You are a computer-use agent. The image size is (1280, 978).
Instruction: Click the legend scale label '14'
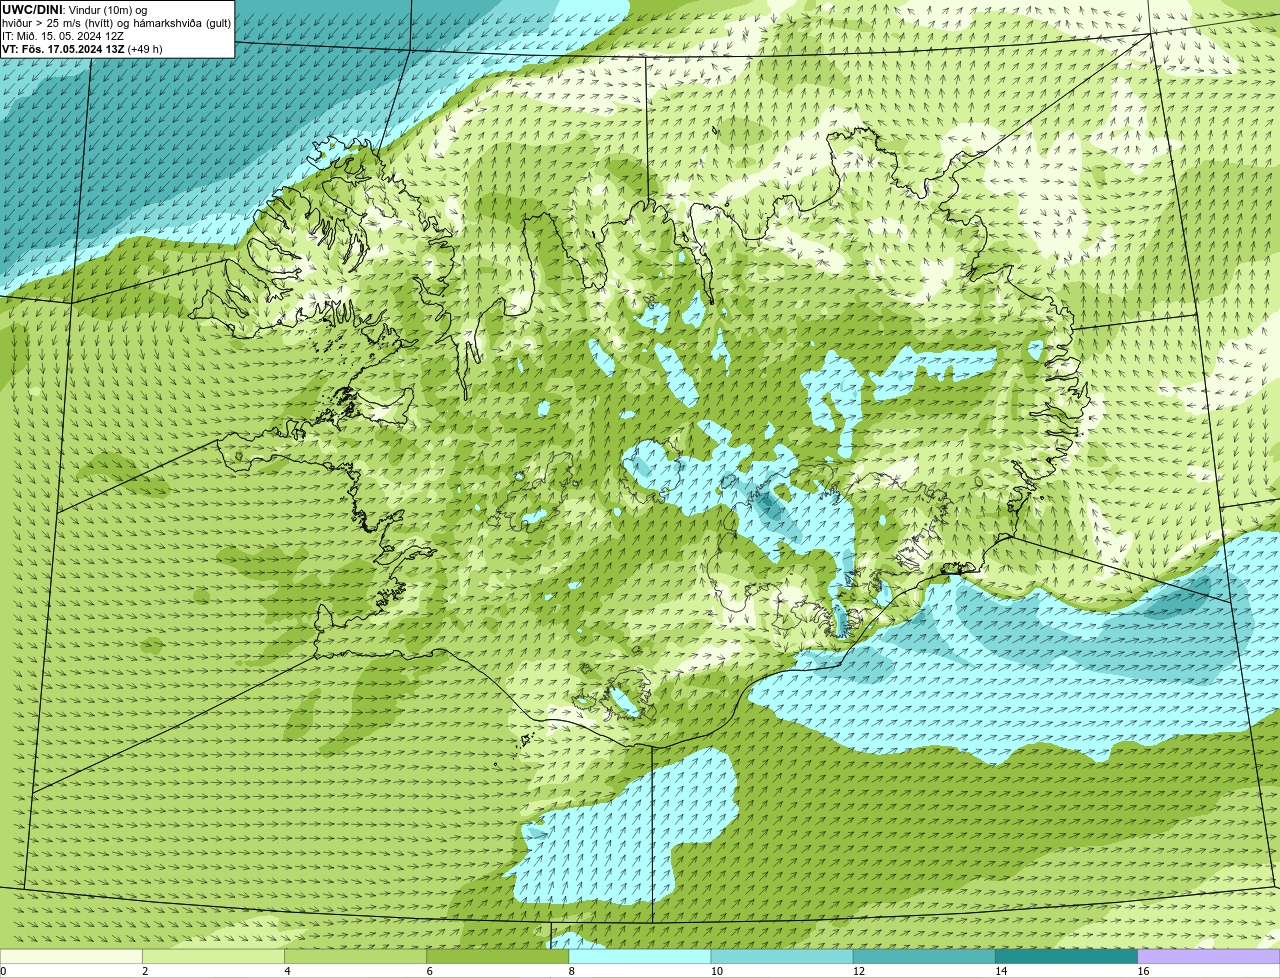click(x=1000, y=971)
